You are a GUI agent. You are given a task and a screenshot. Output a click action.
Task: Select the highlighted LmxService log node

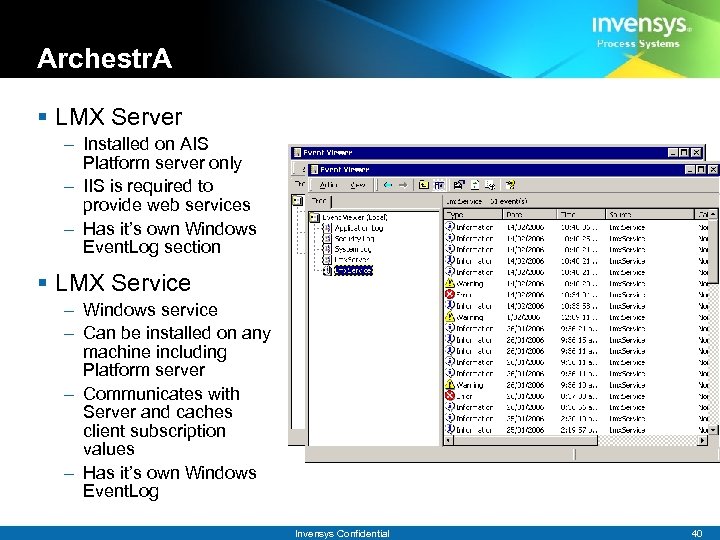pos(353,271)
